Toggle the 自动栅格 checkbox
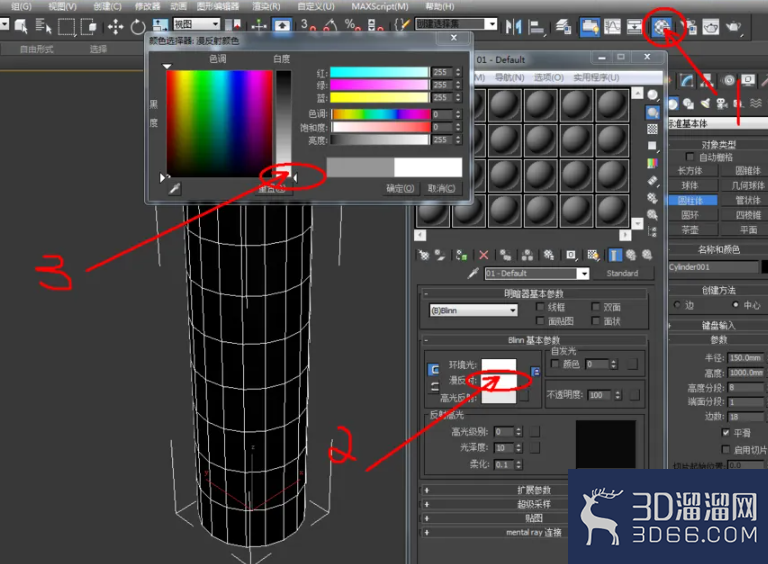 point(690,157)
